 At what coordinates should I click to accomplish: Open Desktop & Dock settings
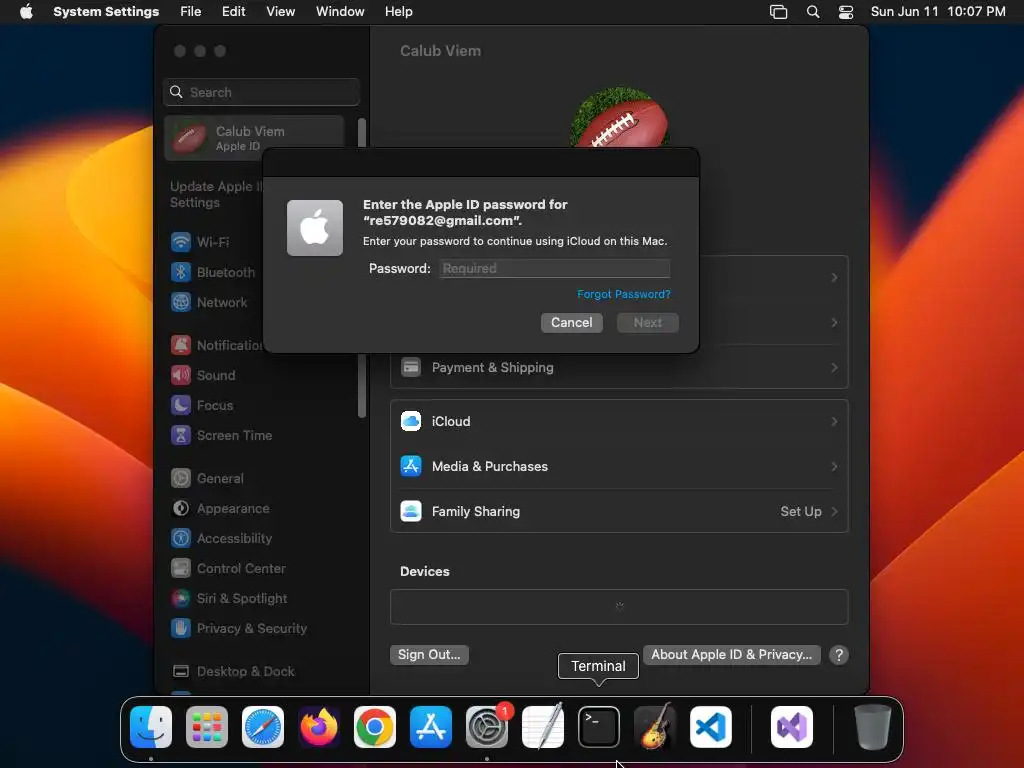pyautogui.click(x=232, y=671)
